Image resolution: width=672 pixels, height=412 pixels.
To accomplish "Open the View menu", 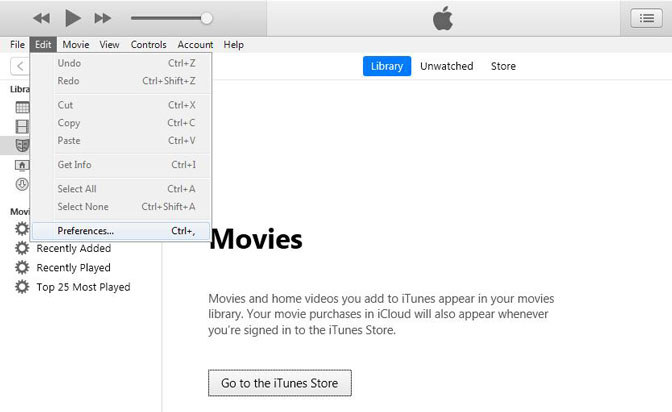I will click(109, 45).
